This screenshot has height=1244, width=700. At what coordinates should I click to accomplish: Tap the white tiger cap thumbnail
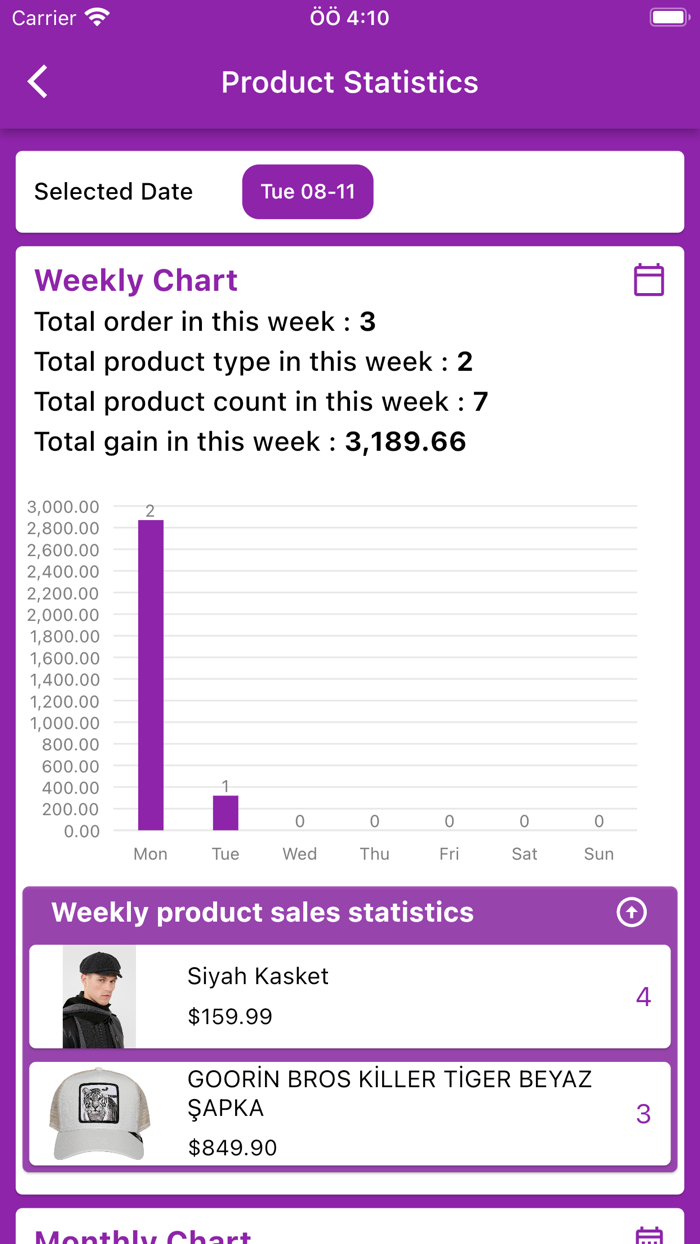coord(99,1113)
